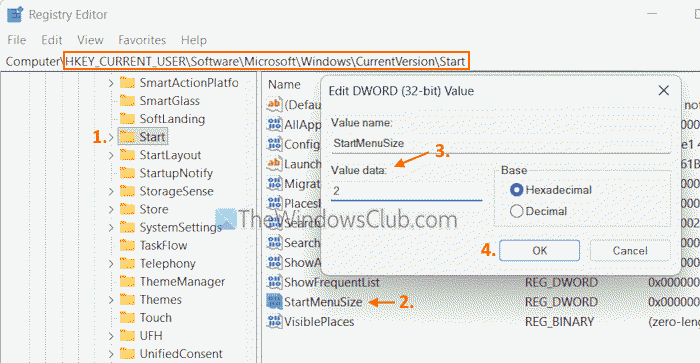Select the Start key folder icon
700x363 pixels.
click(127, 137)
